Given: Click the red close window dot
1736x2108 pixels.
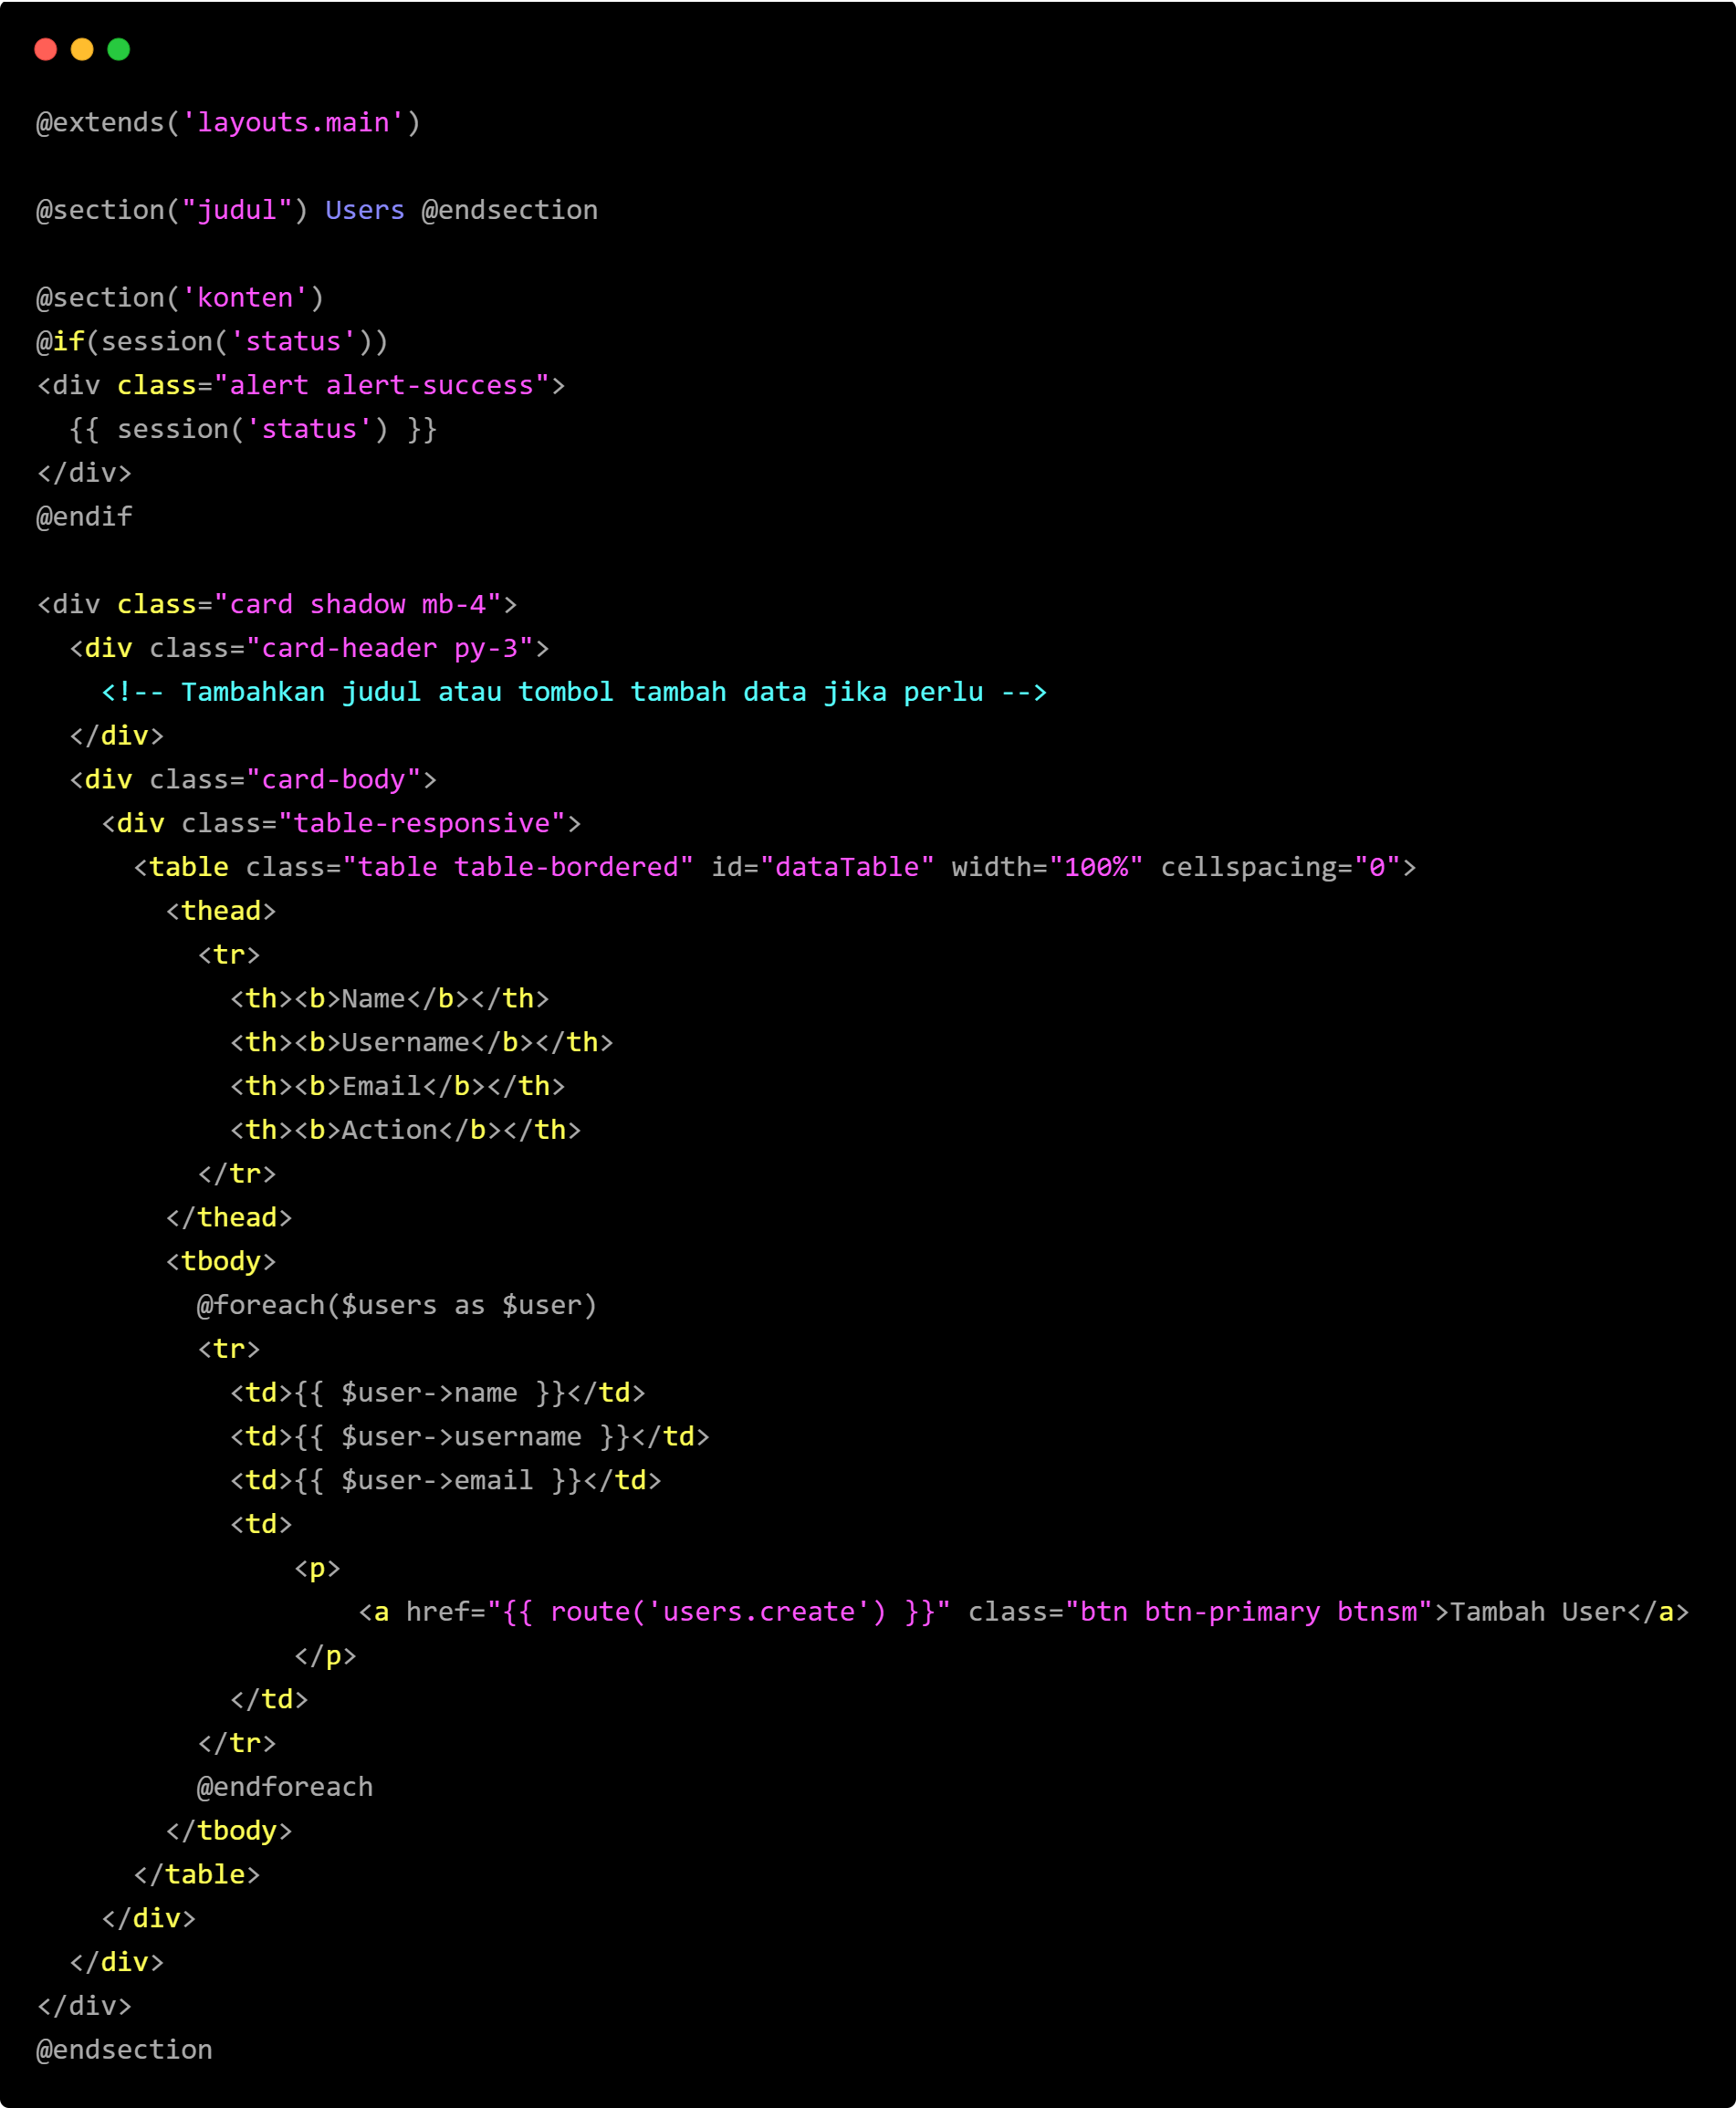Looking at the screenshot, I should coord(45,49).
